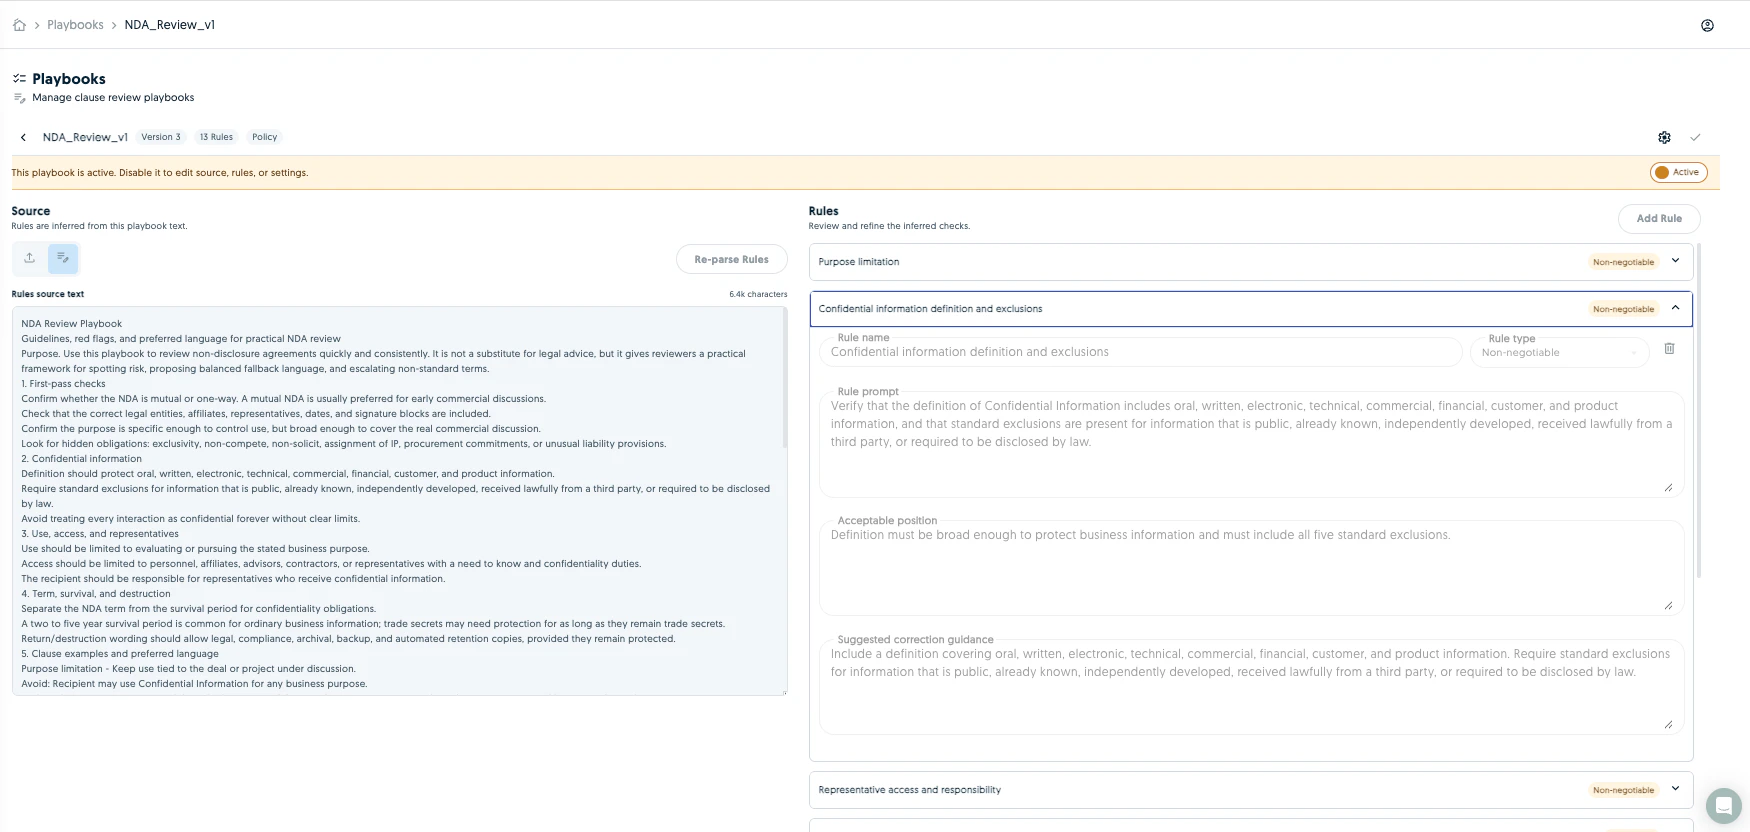Open Playbooks breadcrumb link
This screenshot has width=1750, height=832.
[x=75, y=25]
